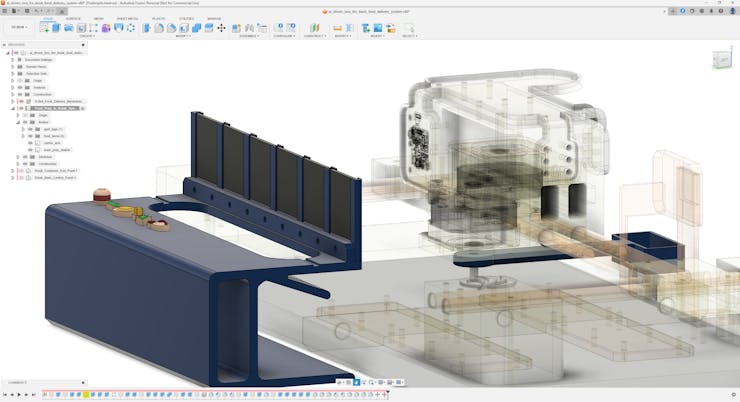The width and height of the screenshot is (740, 402).
Task: Hide the Construction folder in the browser
Action: tap(24, 164)
